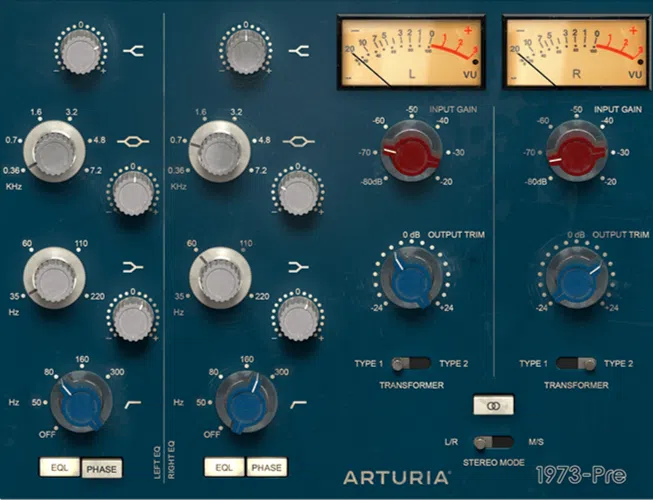This screenshot has height=500, width=653.
Task: Click the stereo link button
Action: pyautogui.click(x=491, y=405)
